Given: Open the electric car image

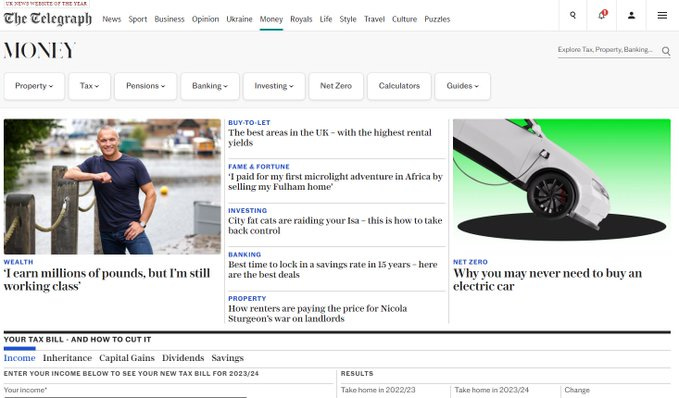Looking at the screenshot, I should 562,187.
